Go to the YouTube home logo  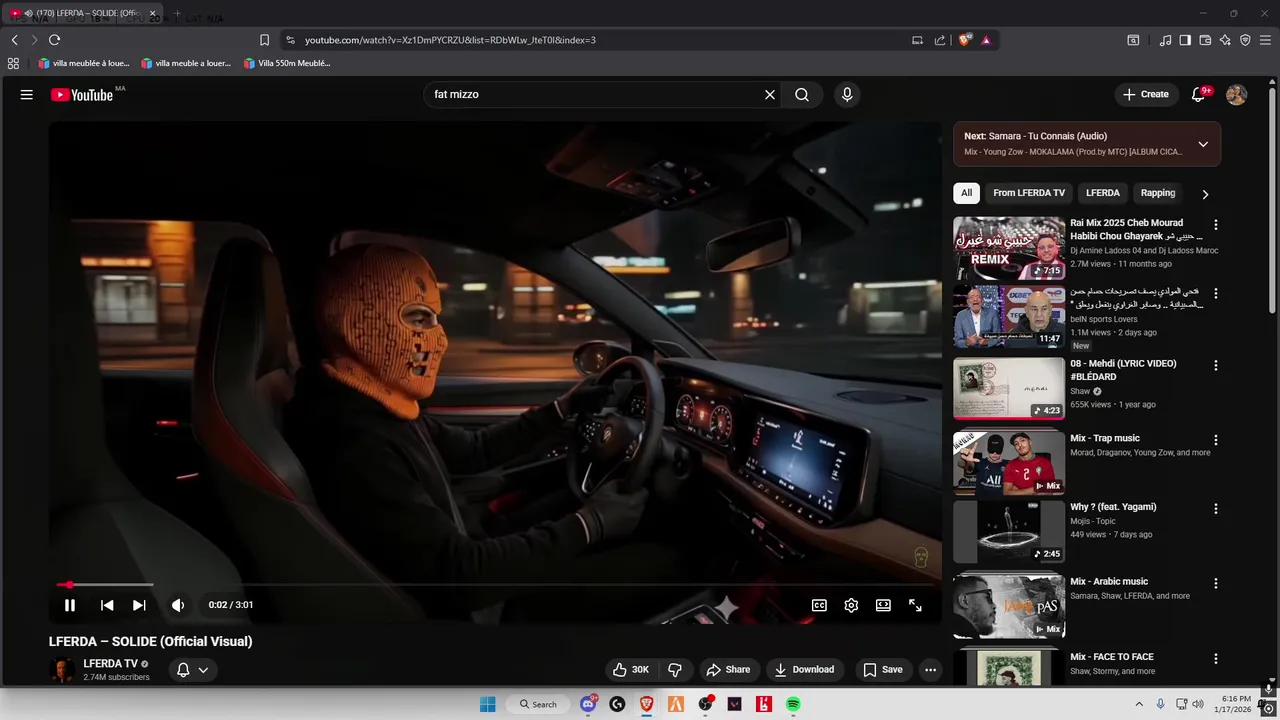(82, 95)
